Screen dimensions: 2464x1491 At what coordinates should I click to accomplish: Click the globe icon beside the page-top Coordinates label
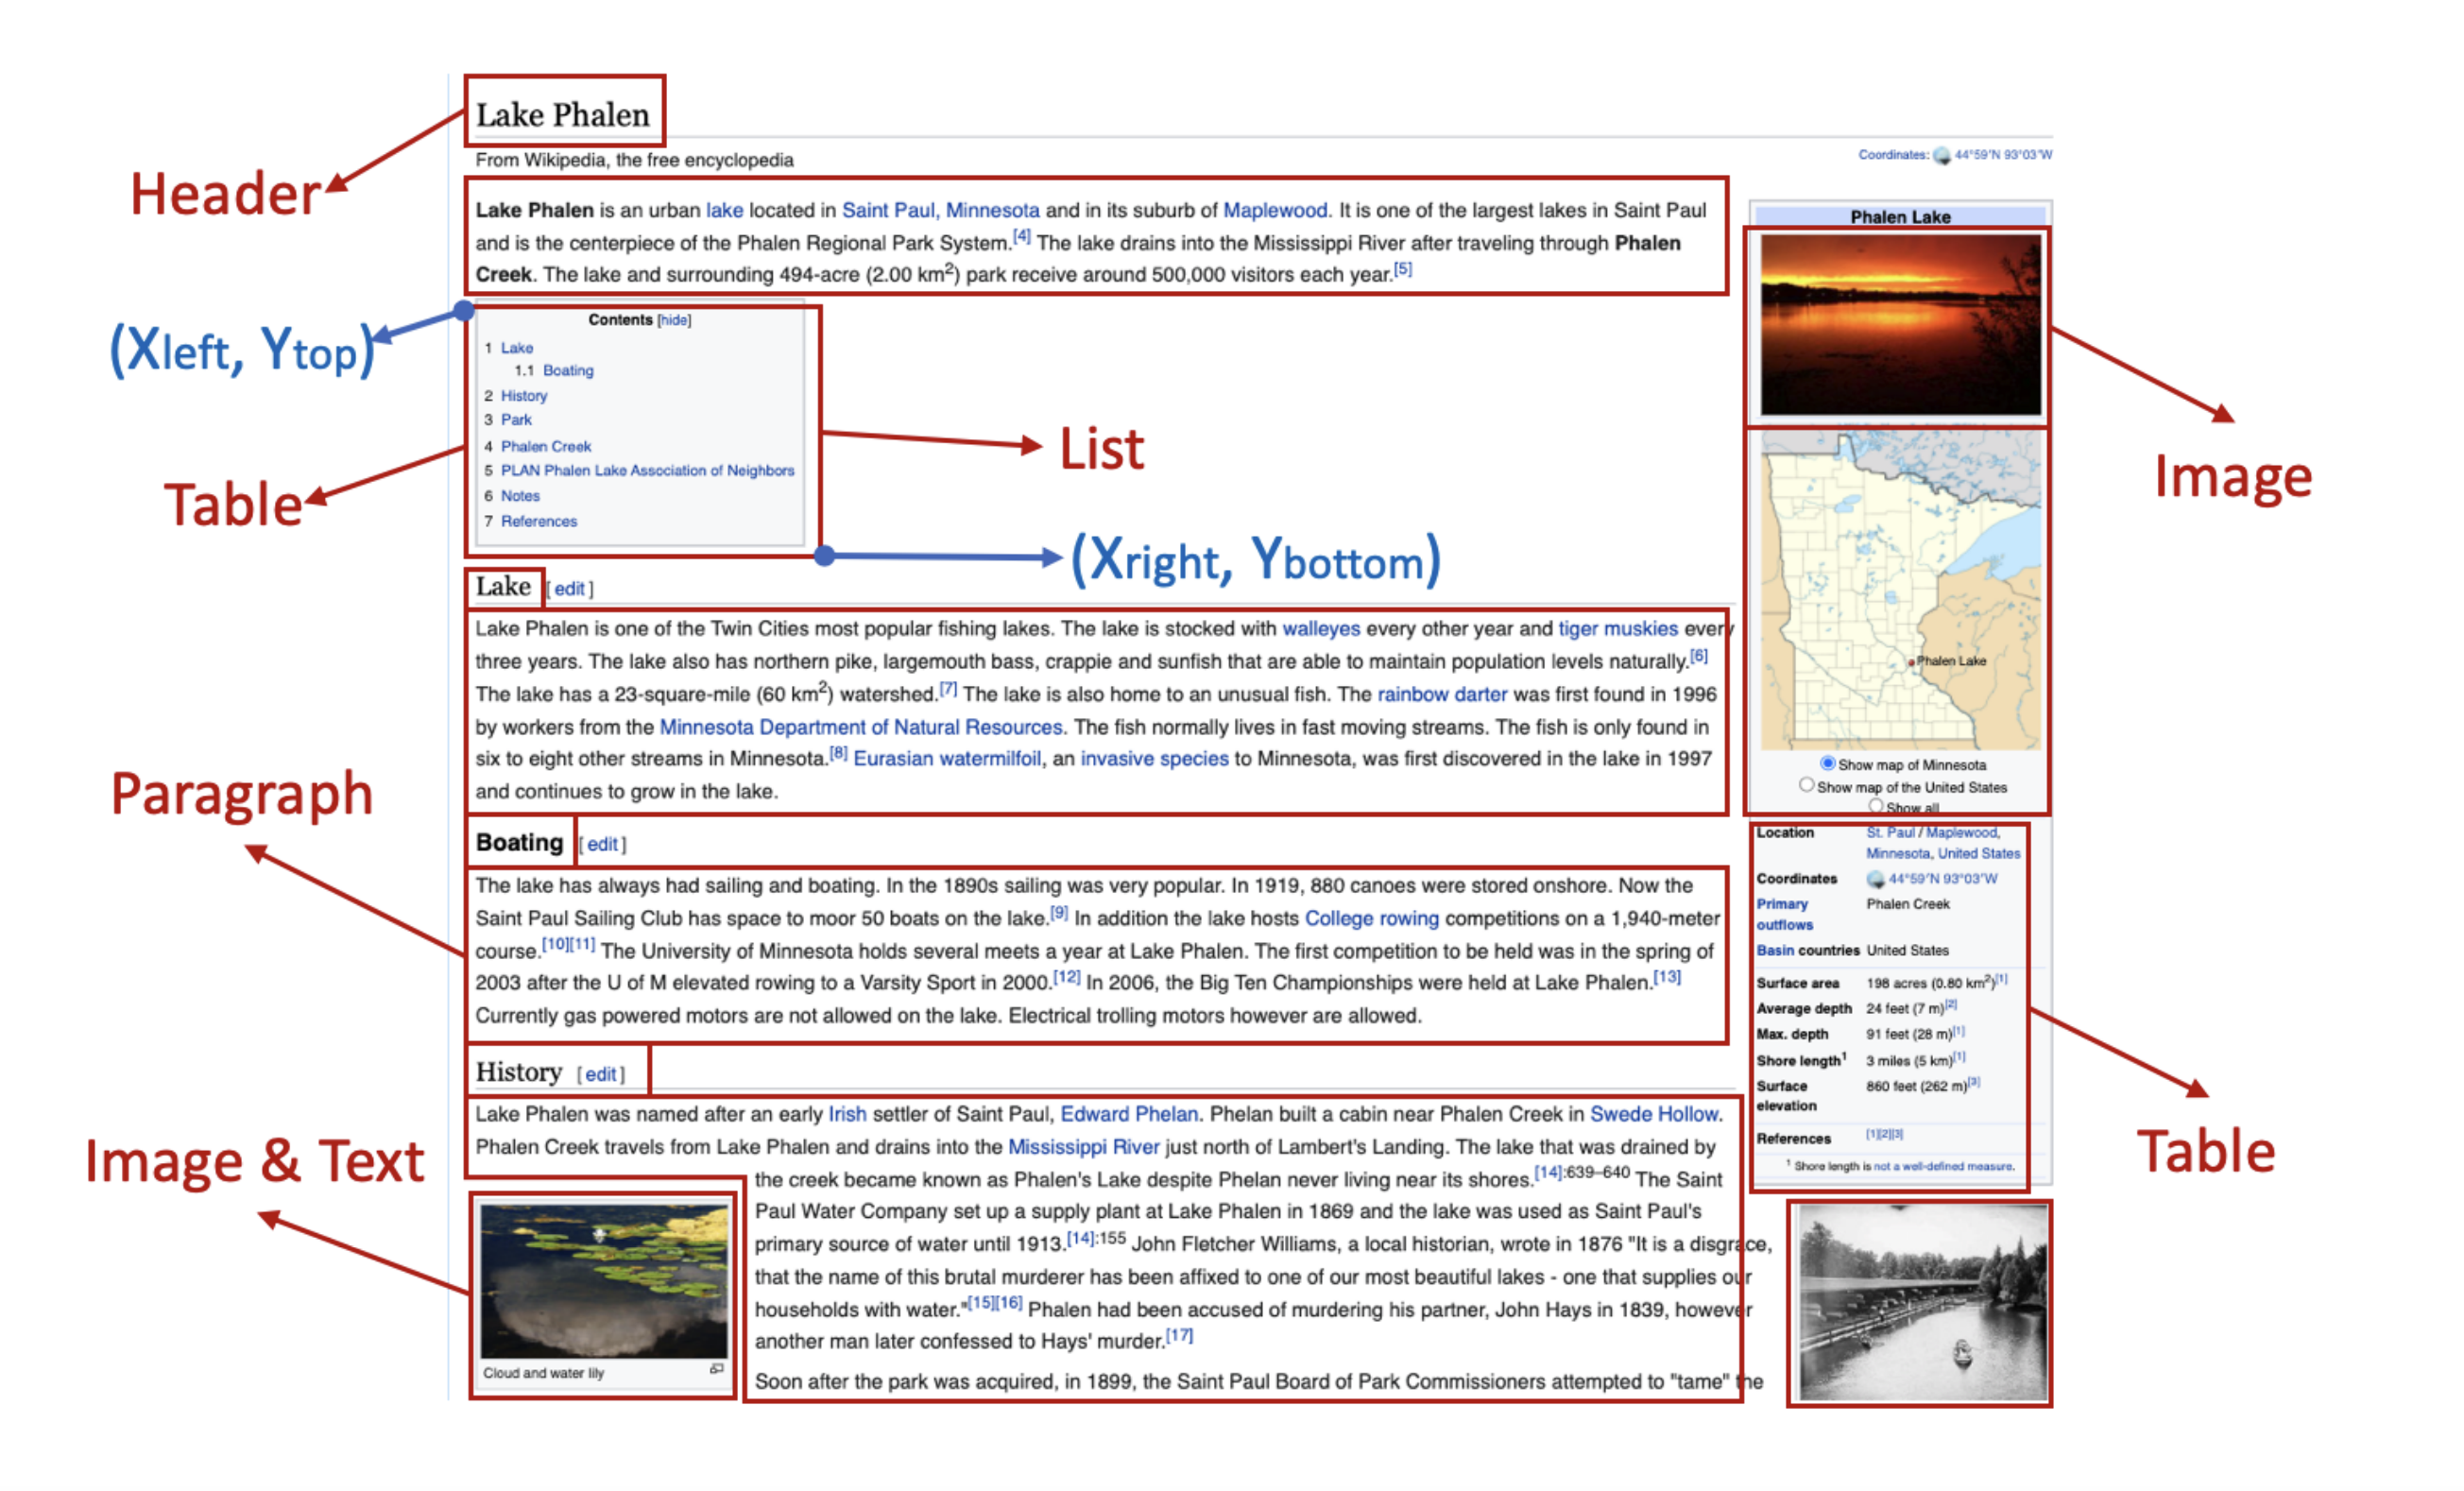point(1941,156)
